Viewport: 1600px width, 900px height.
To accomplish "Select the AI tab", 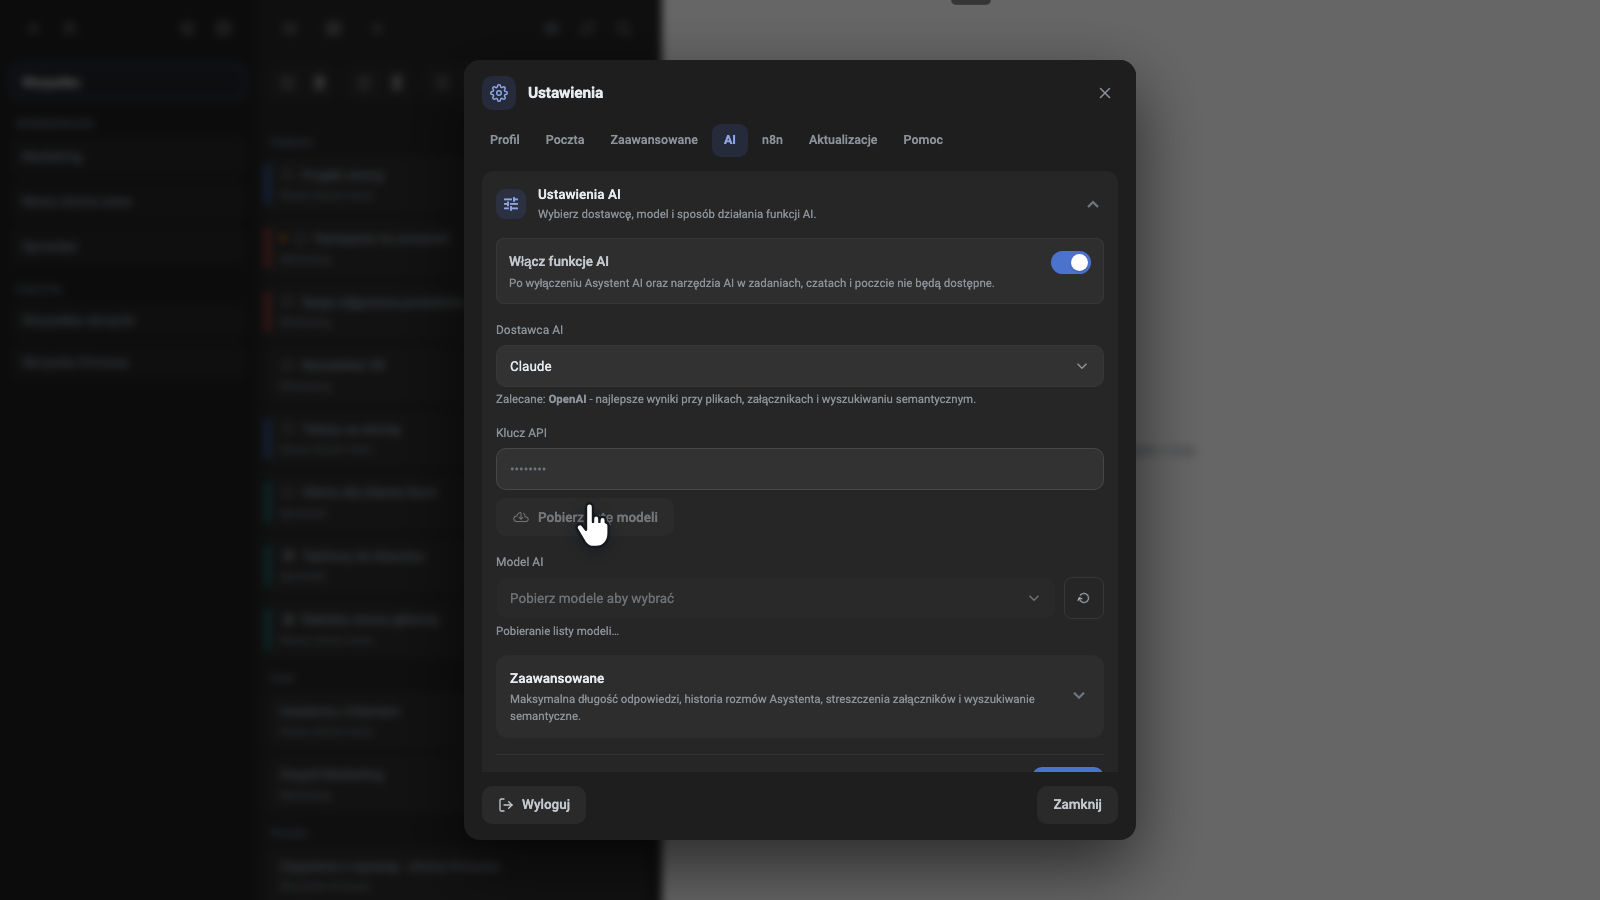I will click(730, 140).
